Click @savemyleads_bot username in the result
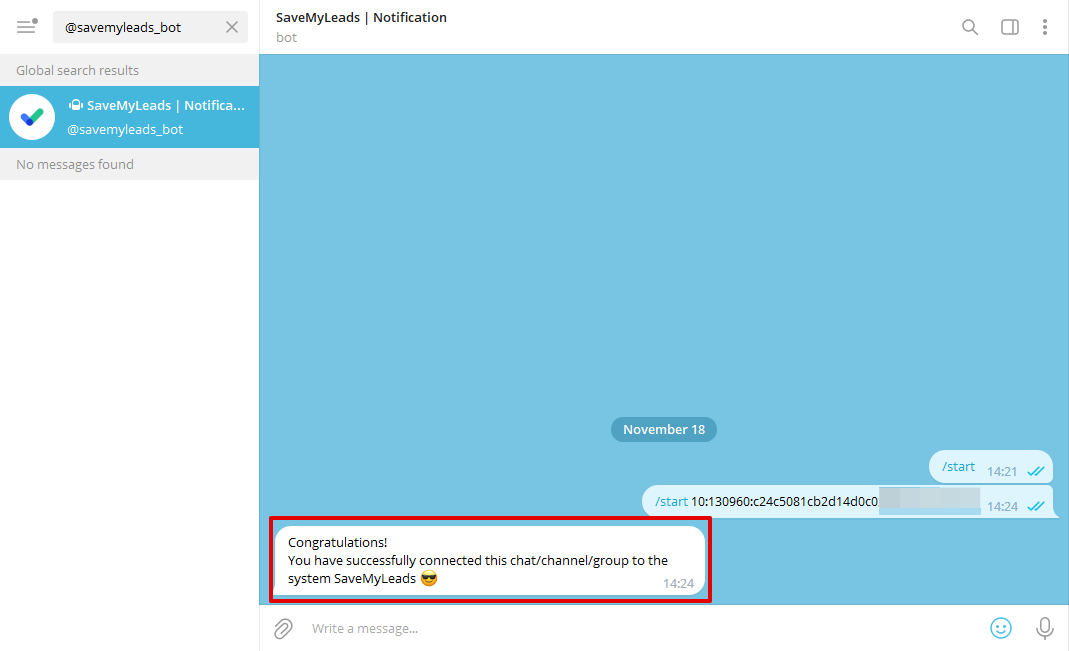This screenshot has height=651, width=1069. (x=125, y=130)
